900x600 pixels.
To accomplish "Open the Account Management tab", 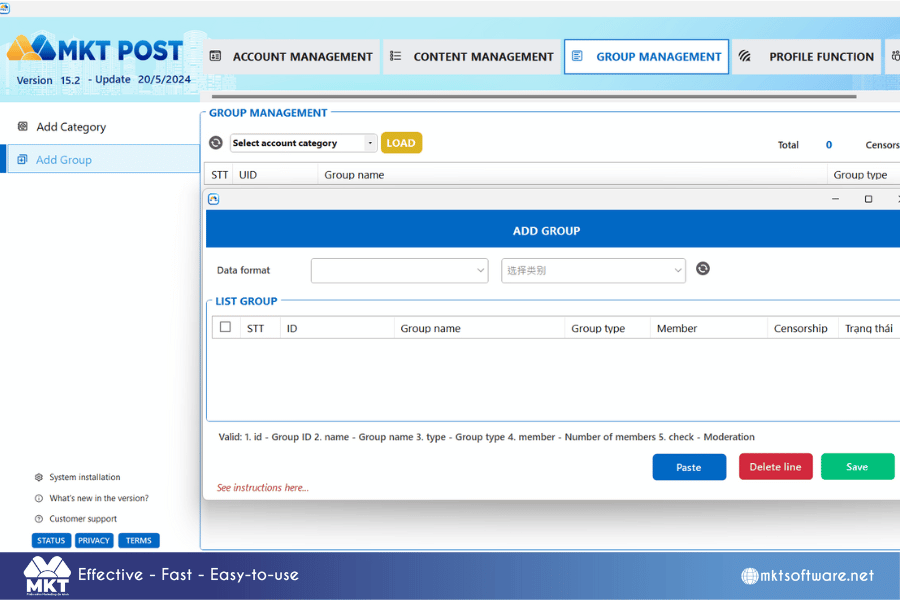I will click(292, 57).
